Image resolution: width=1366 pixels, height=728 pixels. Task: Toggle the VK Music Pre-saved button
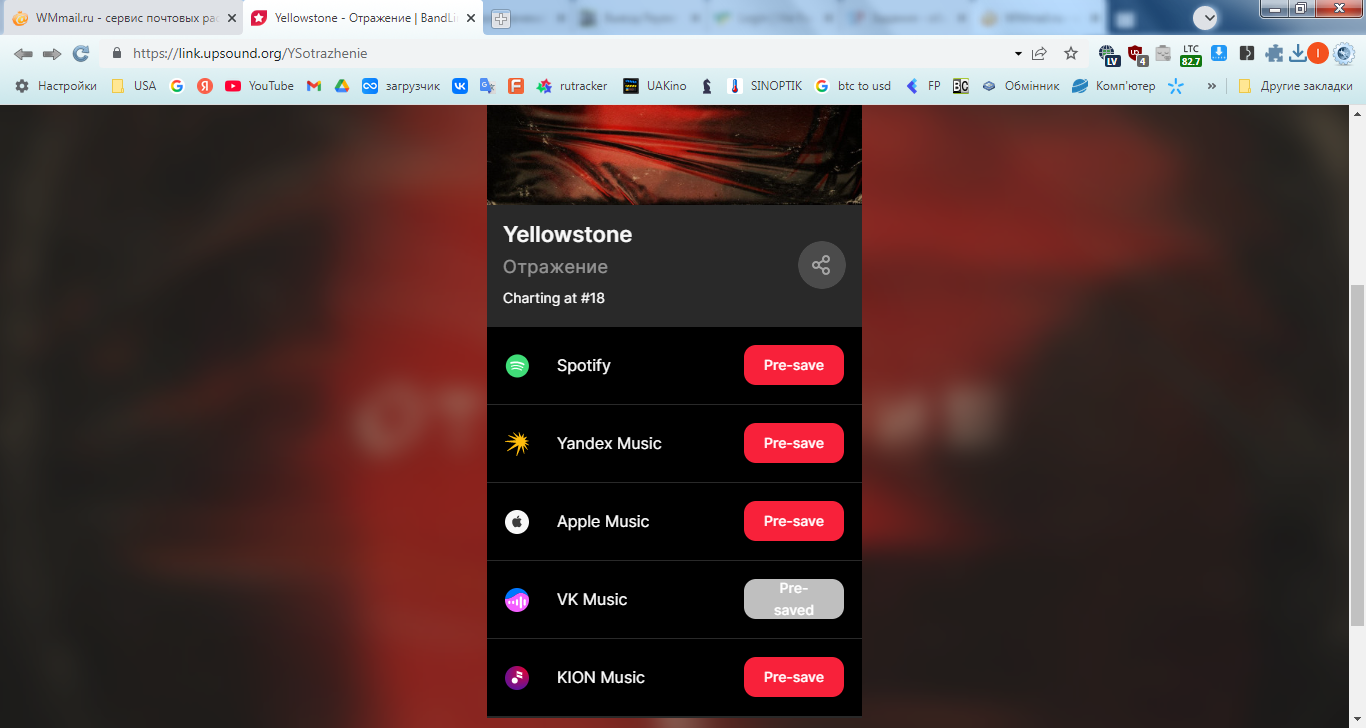(794, 599)
